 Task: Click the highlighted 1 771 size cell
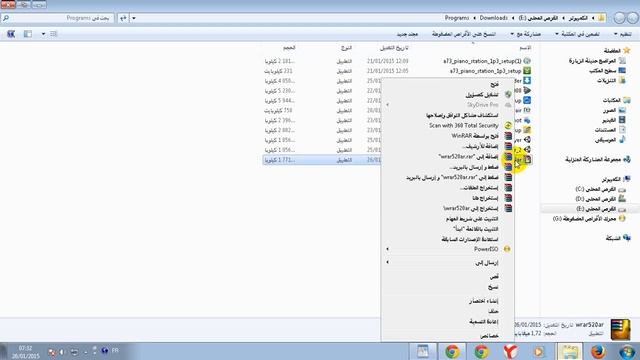[280, 160]
